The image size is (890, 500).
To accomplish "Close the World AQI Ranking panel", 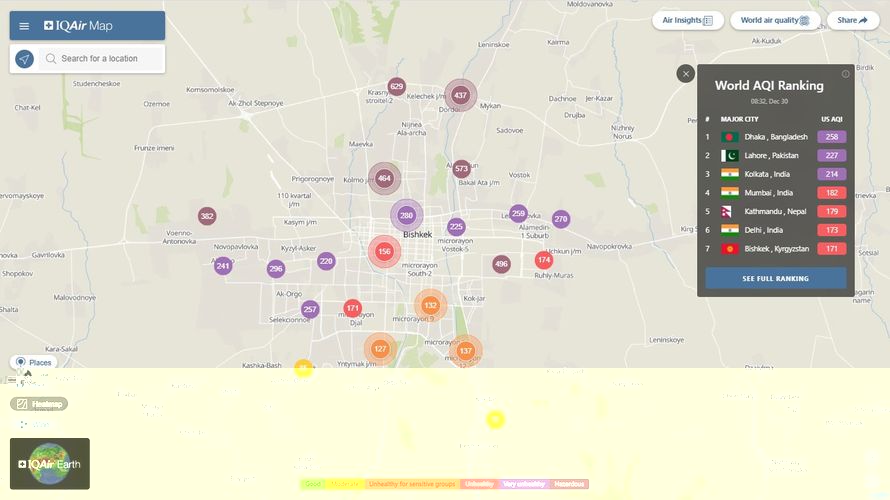I will click(685, 73).
